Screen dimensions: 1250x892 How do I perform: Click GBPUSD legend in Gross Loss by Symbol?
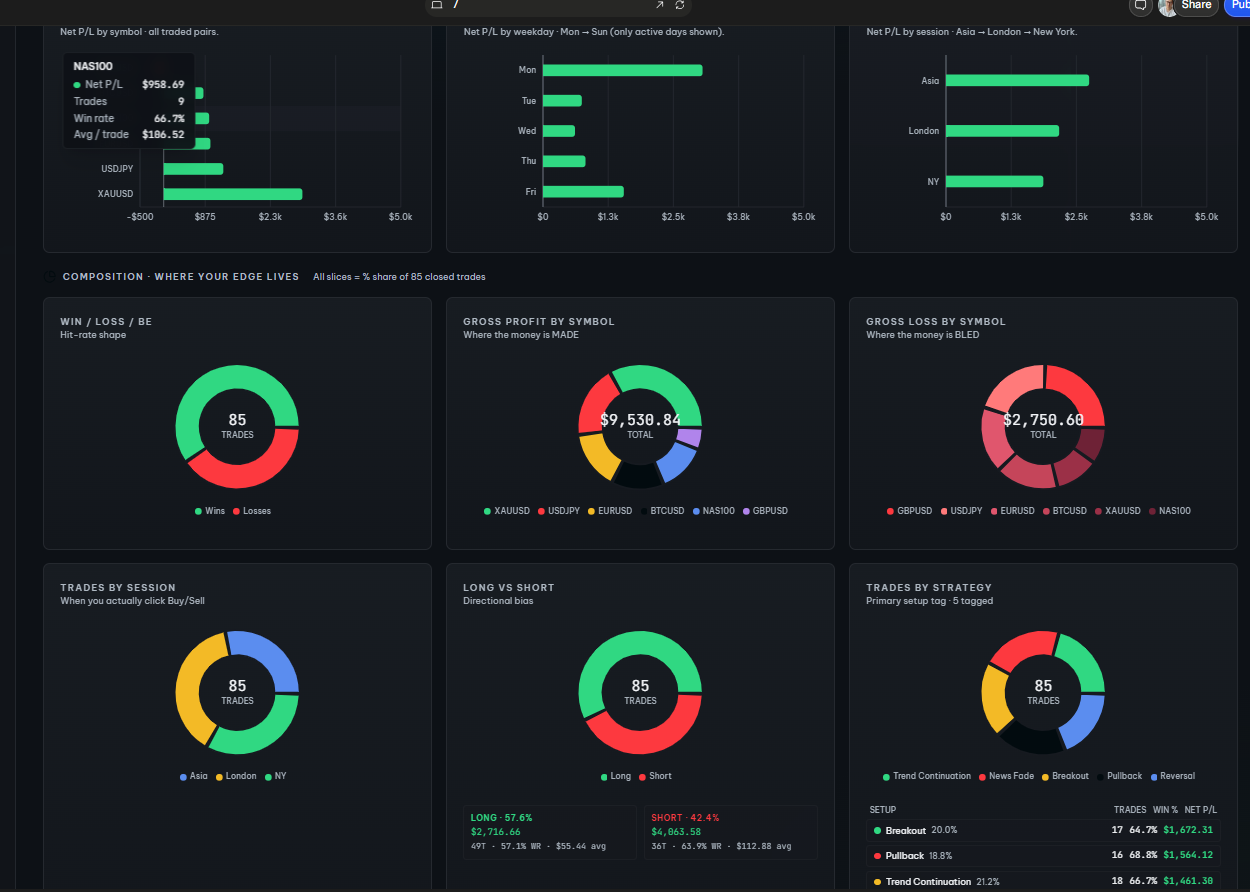(909, 511)
